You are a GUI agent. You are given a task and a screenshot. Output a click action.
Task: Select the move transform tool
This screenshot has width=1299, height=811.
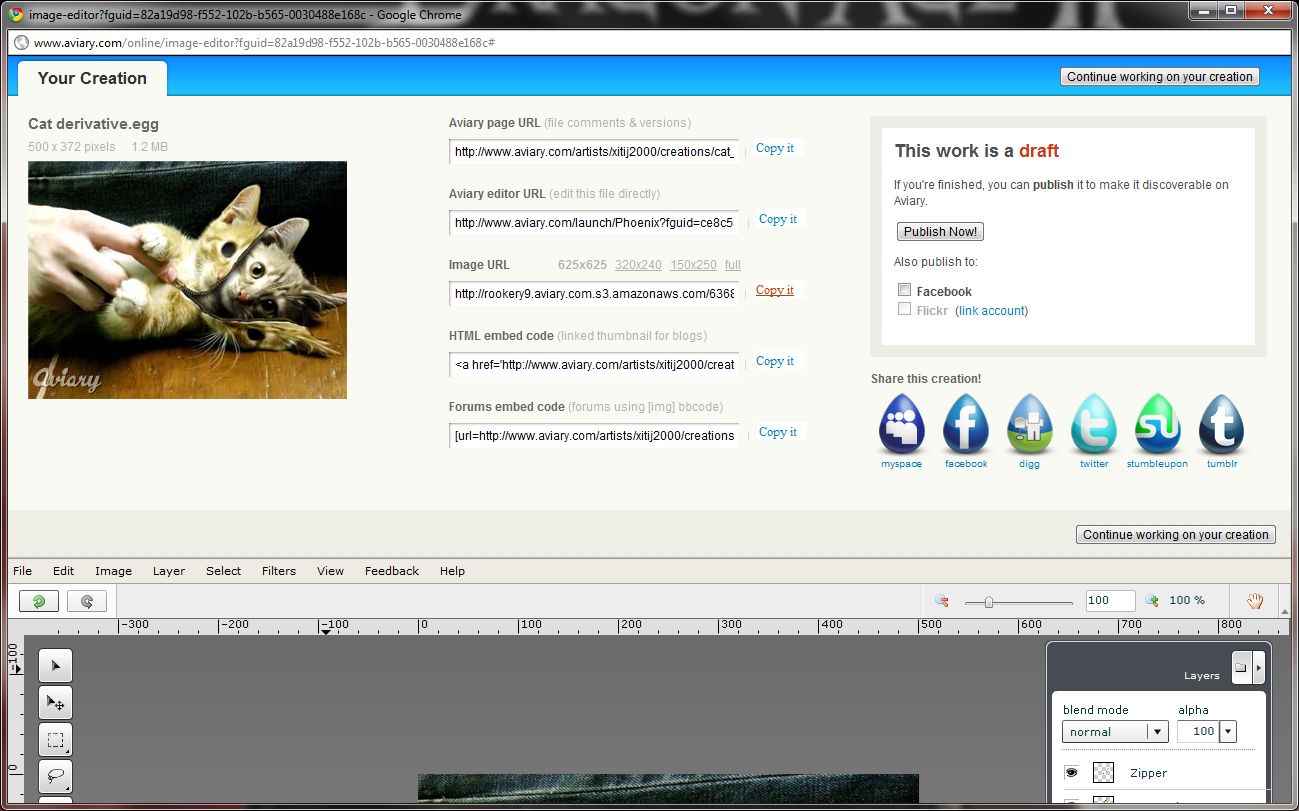click(55, 703)
